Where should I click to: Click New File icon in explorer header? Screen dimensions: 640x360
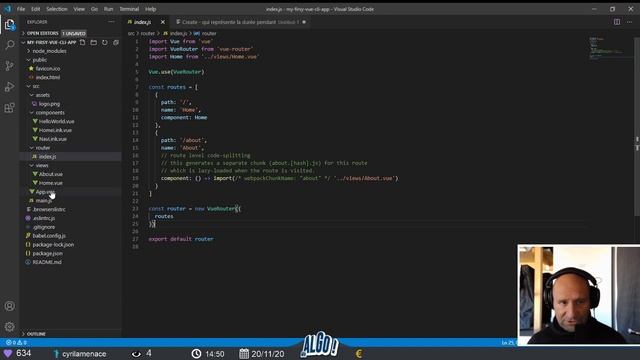click(x=83, y=42)
